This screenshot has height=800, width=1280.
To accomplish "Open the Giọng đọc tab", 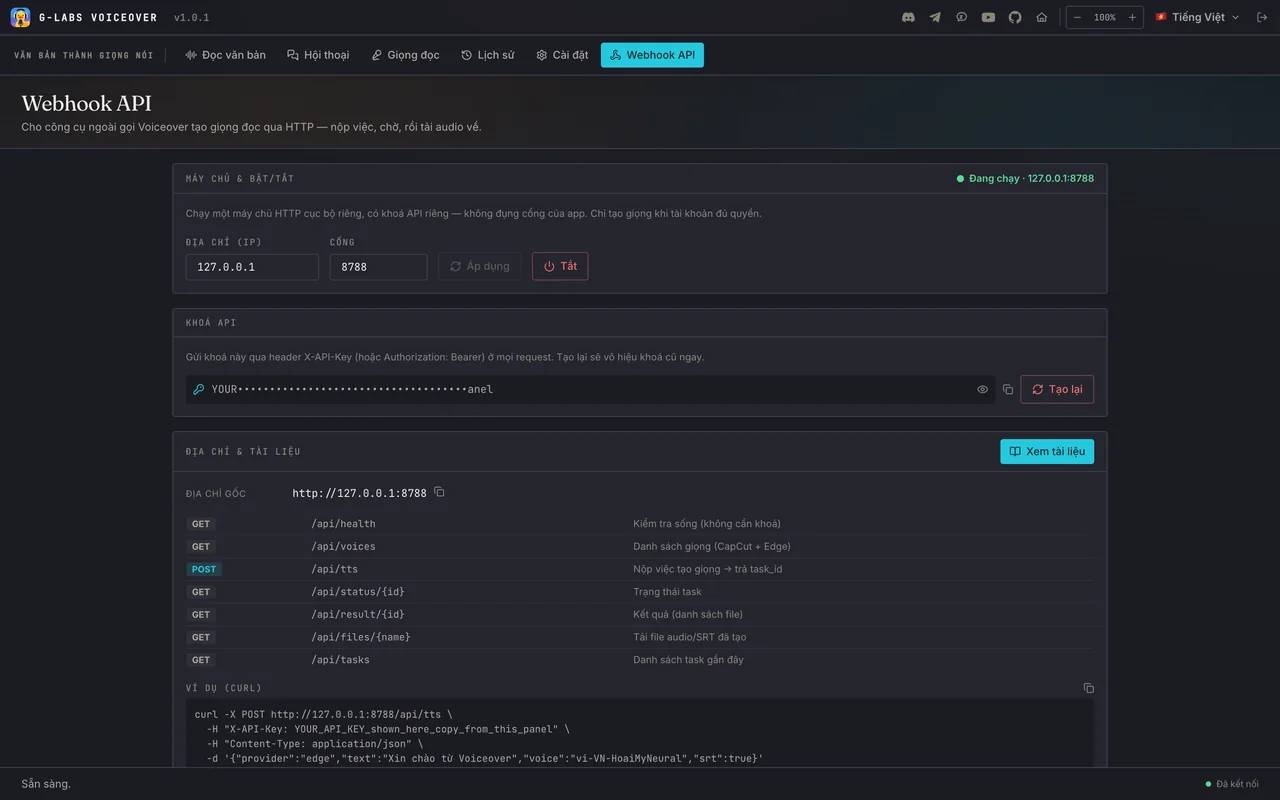I will (x=405, y=55).
